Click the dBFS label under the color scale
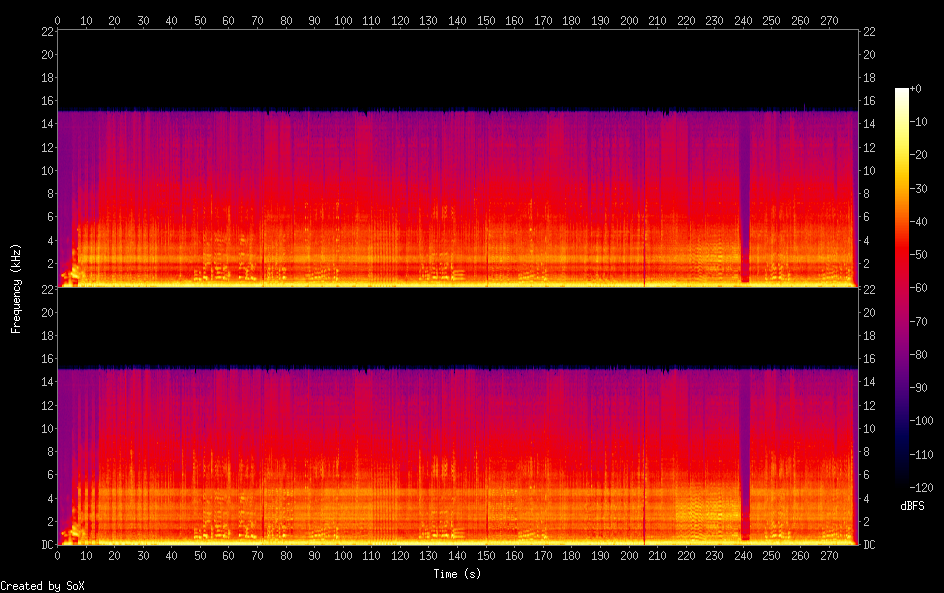This screenshot has height=593, width=944. tap(911, 507)
